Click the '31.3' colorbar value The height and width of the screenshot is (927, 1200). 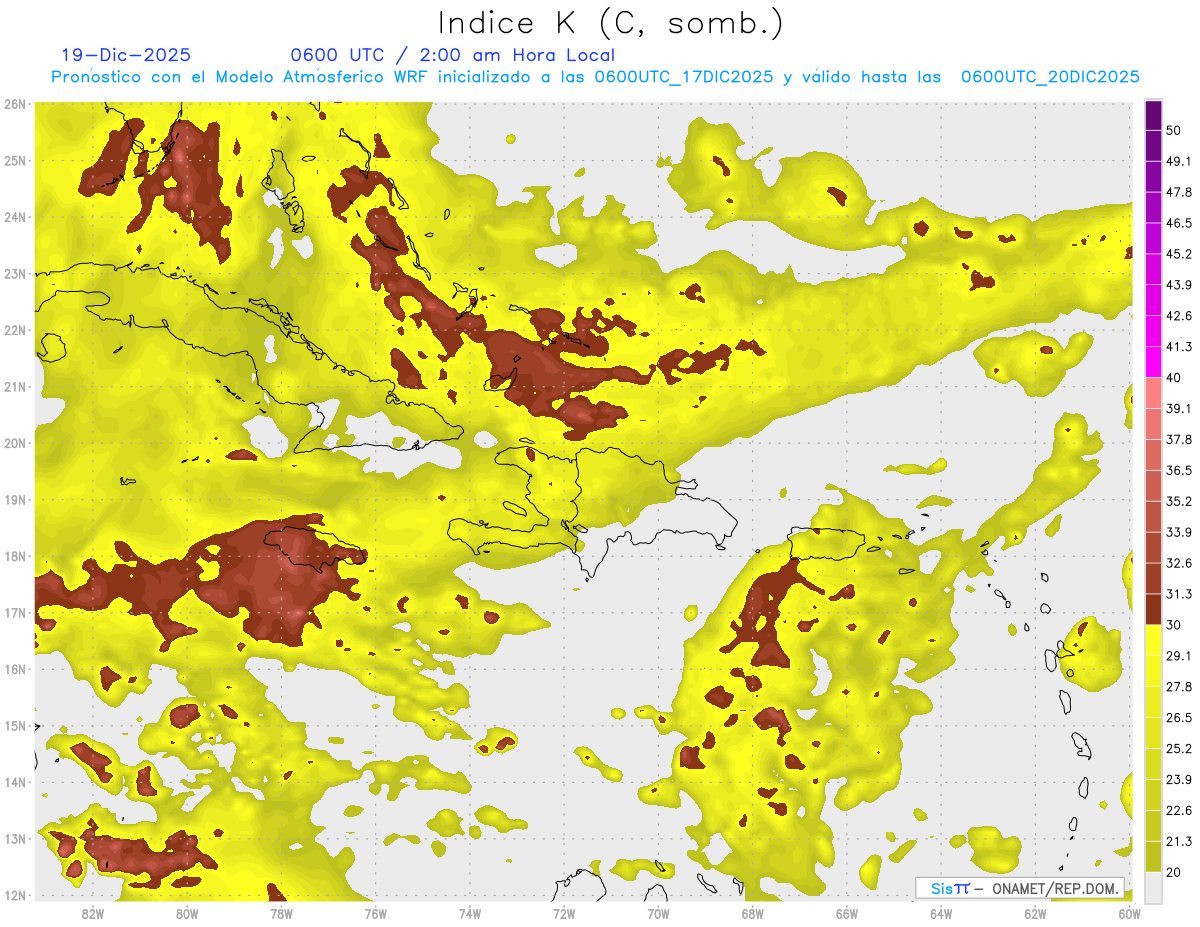(x=1178, y=594)
